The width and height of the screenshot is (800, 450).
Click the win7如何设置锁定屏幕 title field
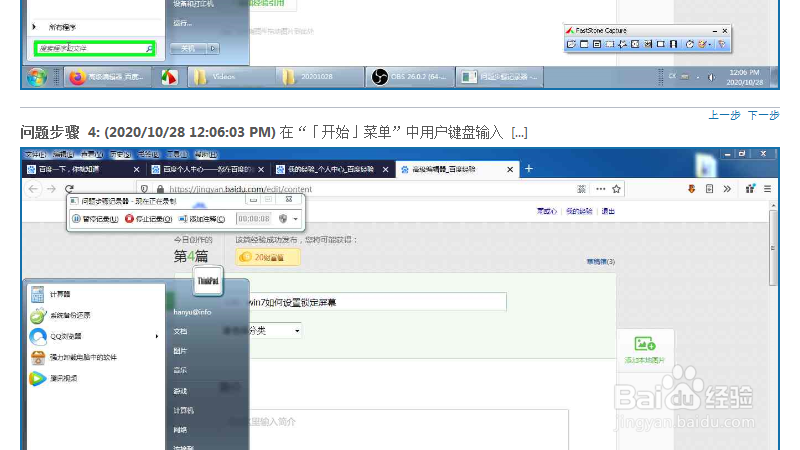(377, 302)
